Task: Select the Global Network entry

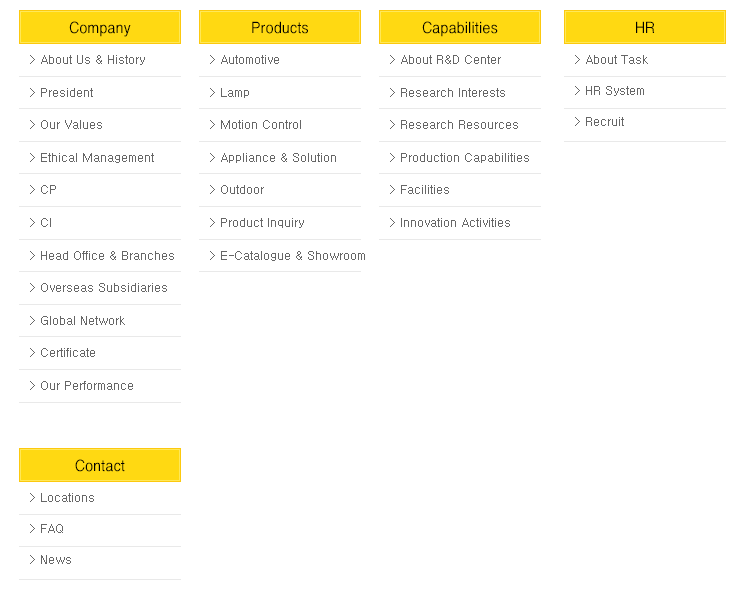Action: (82, 321)
